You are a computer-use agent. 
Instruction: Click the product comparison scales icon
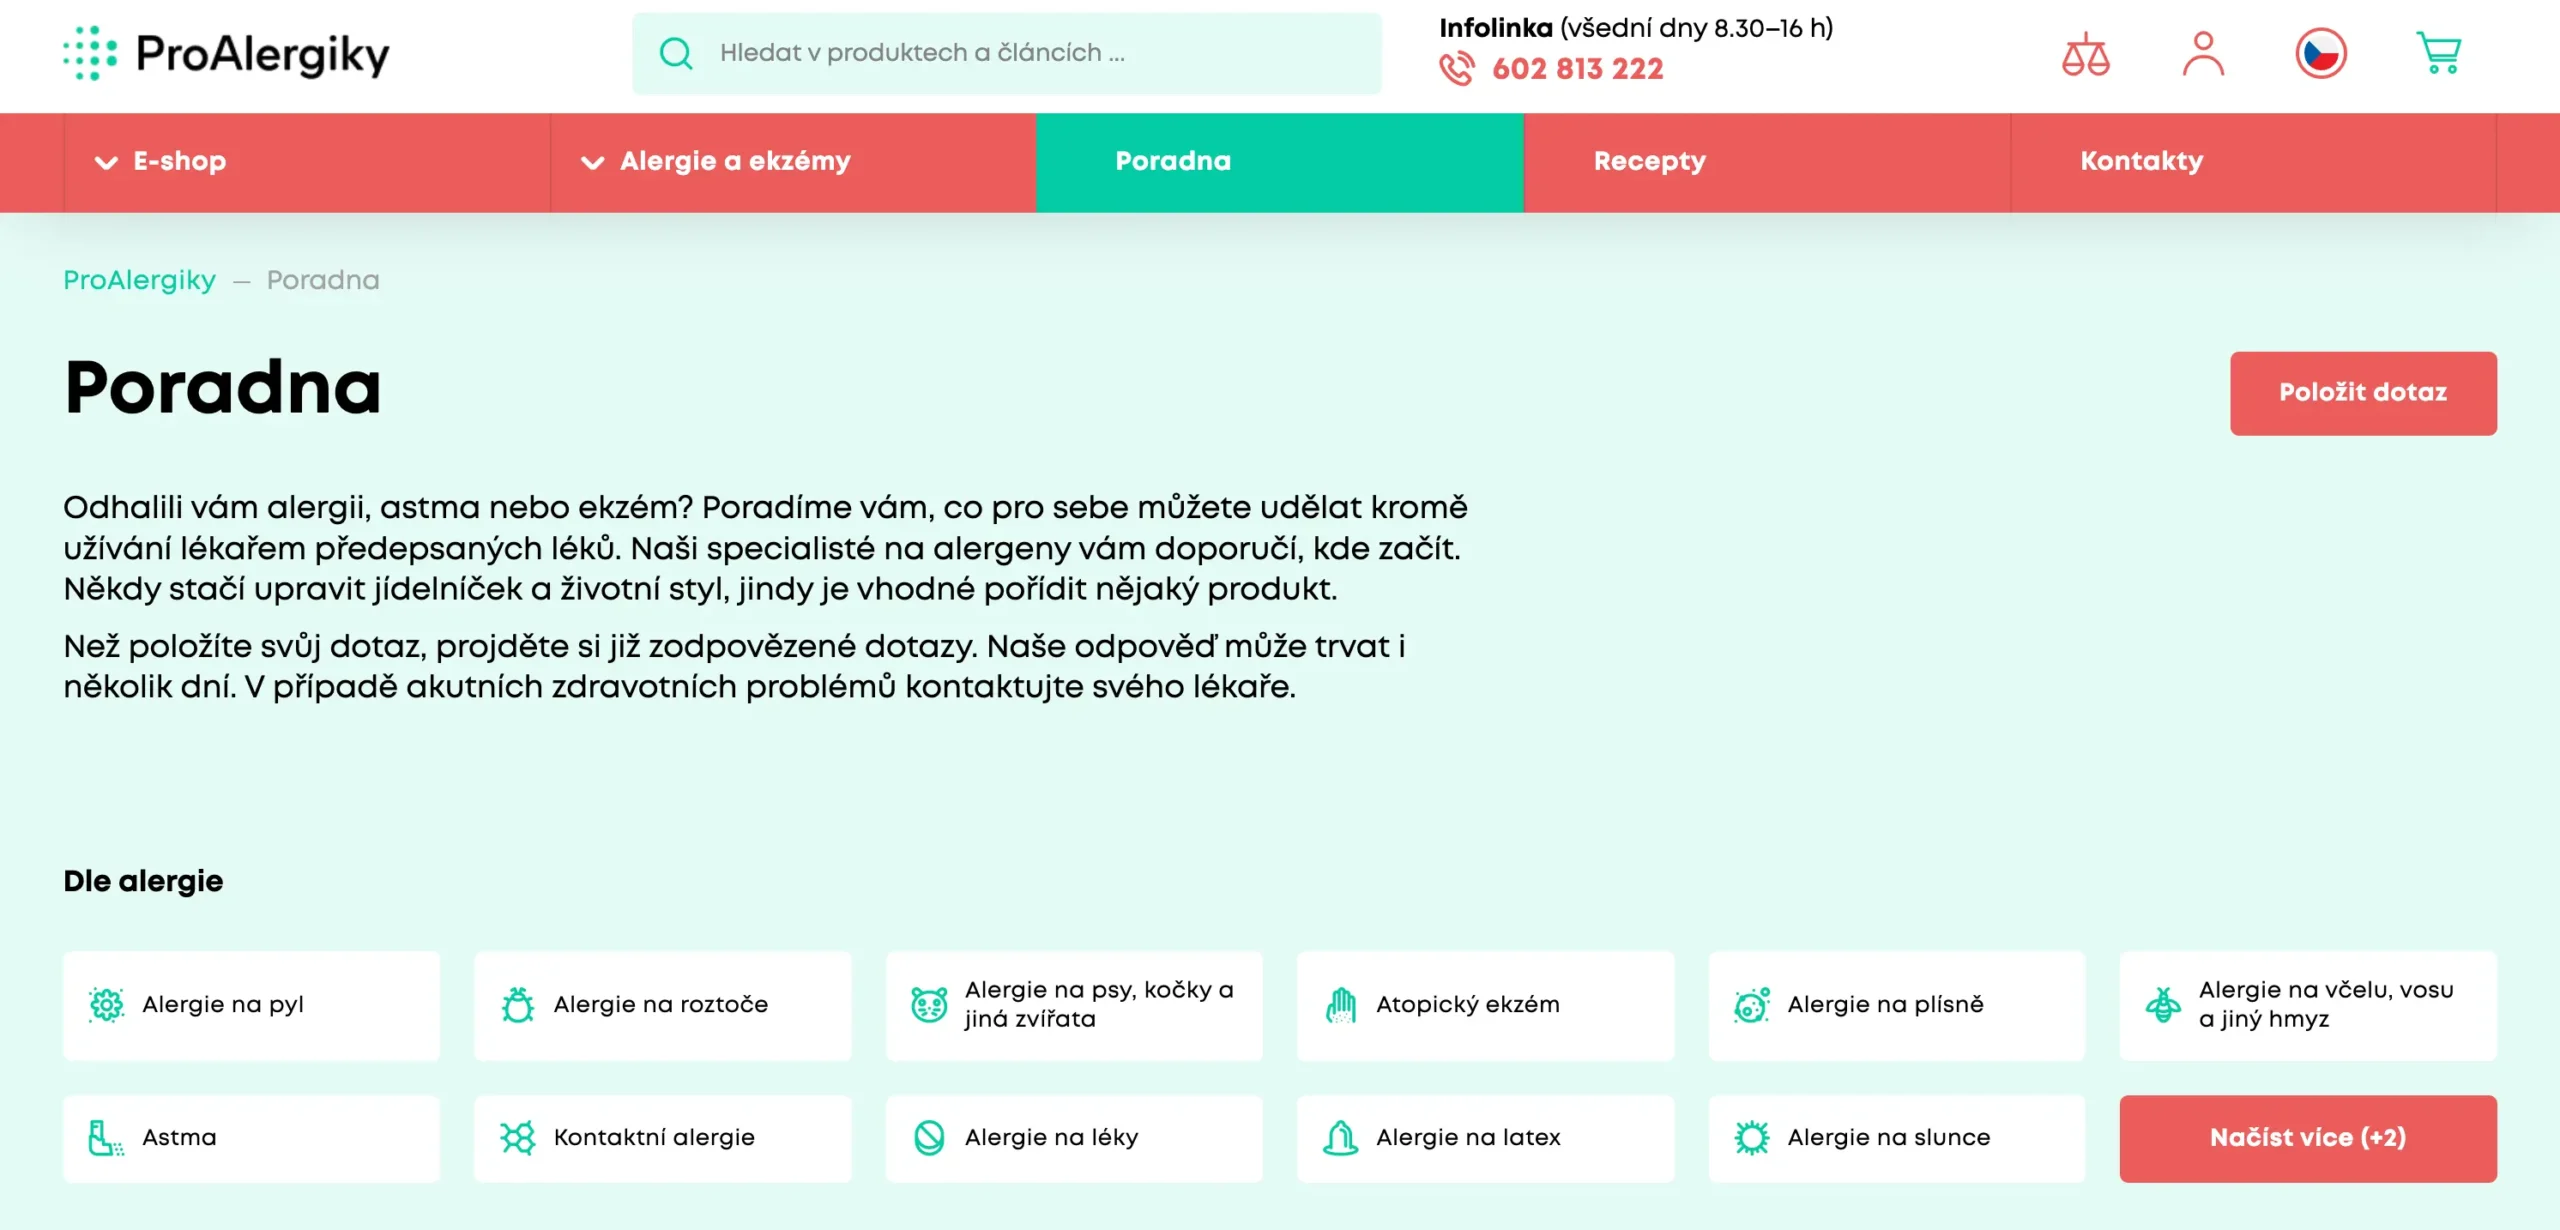[x=2085, y=54]
